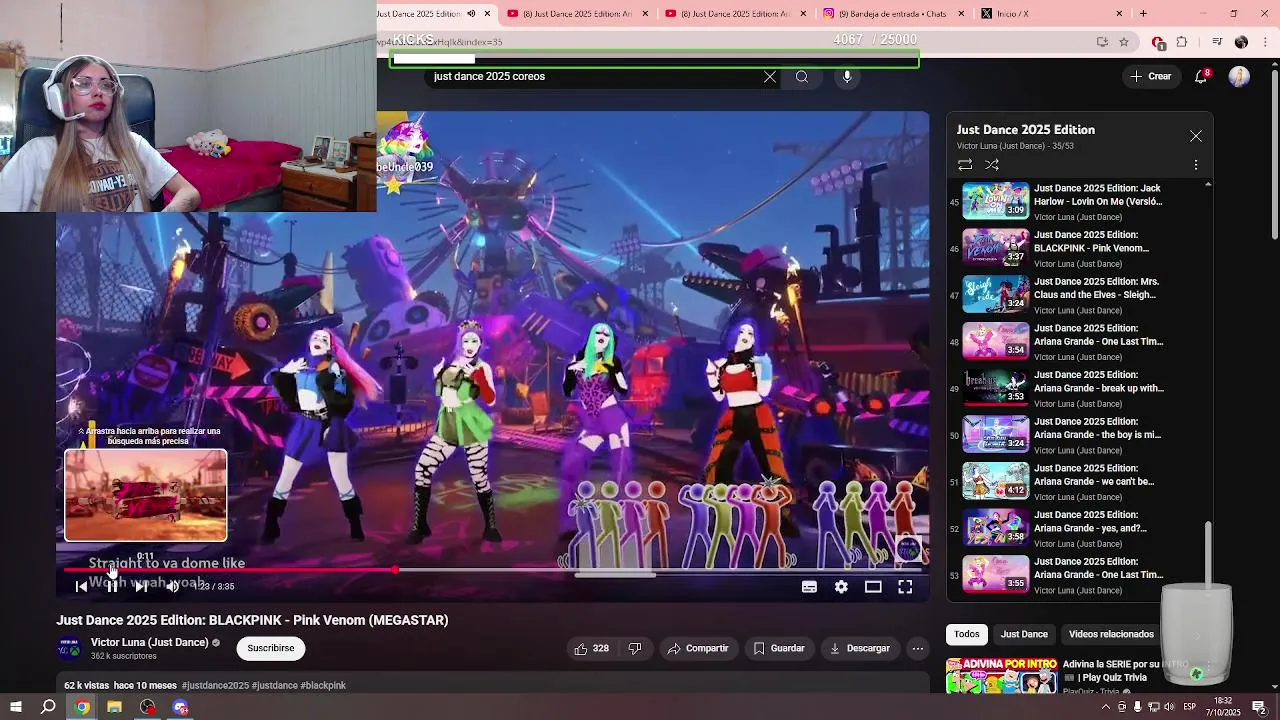Open the #justdance2025 hashtag

pos(215,685)
